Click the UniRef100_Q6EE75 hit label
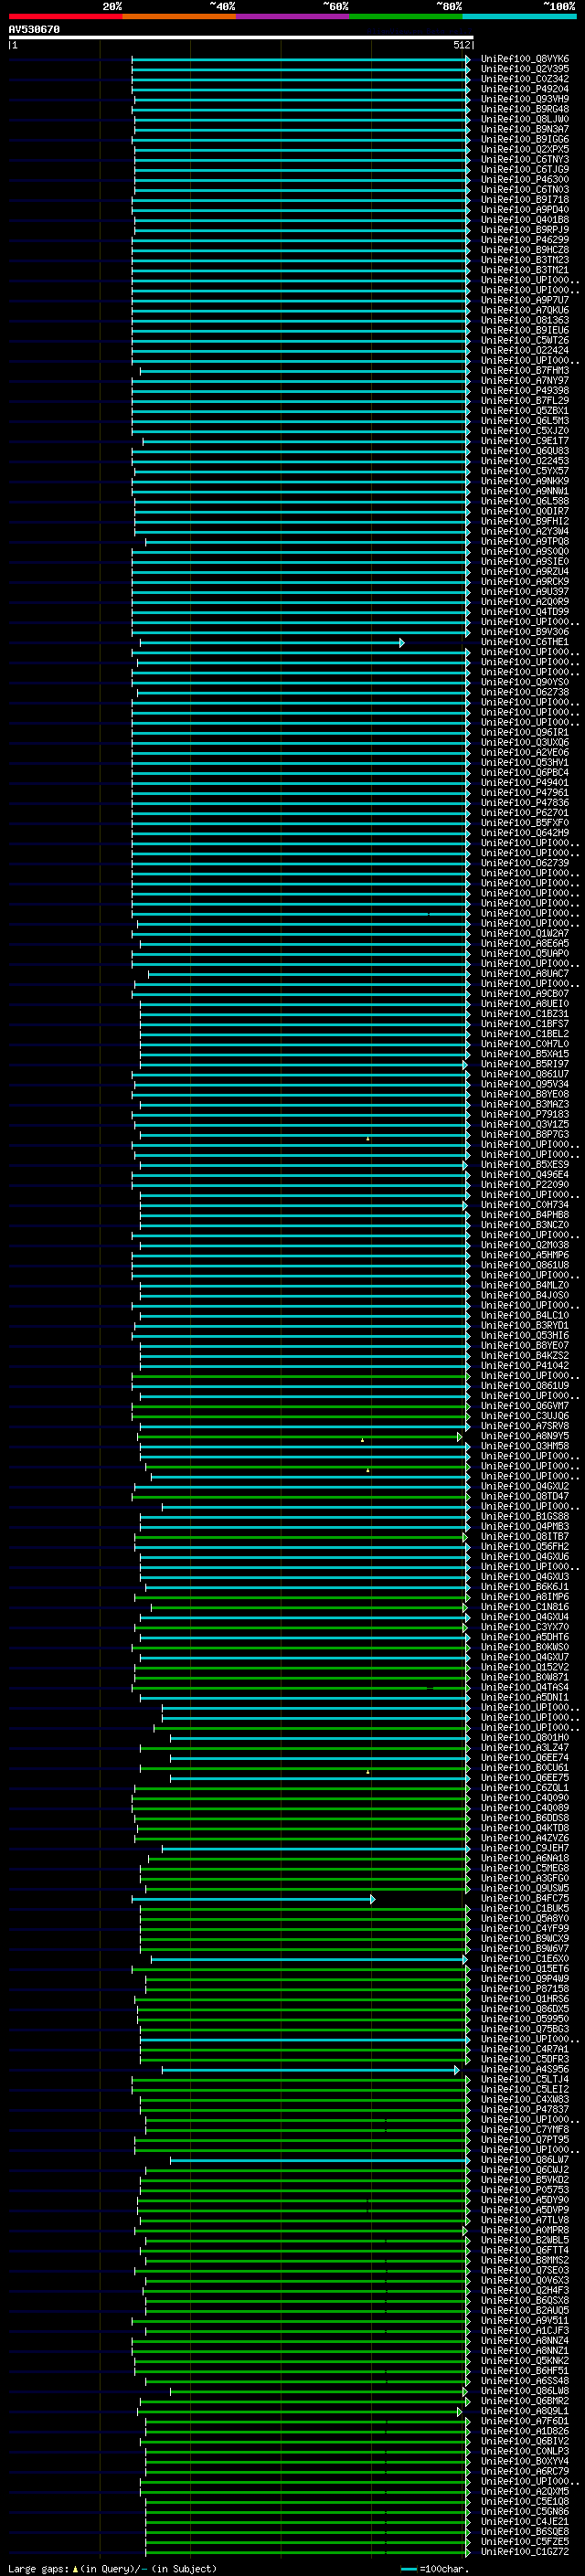The image size is (585, 2576). [x=525, y=1777]
